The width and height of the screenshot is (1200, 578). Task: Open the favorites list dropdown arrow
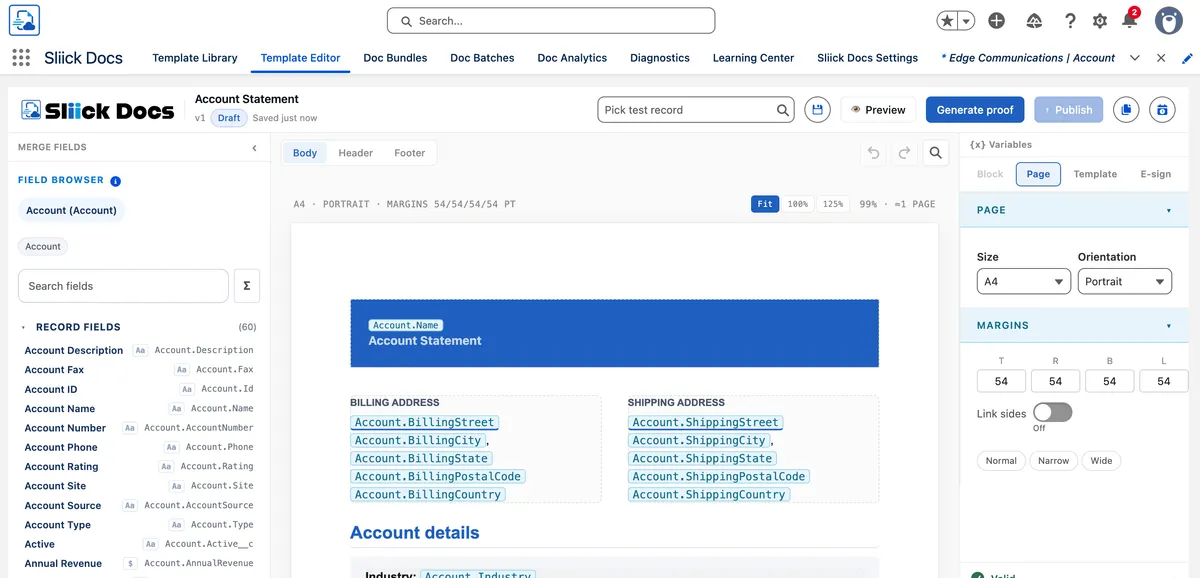pos(966,20)
